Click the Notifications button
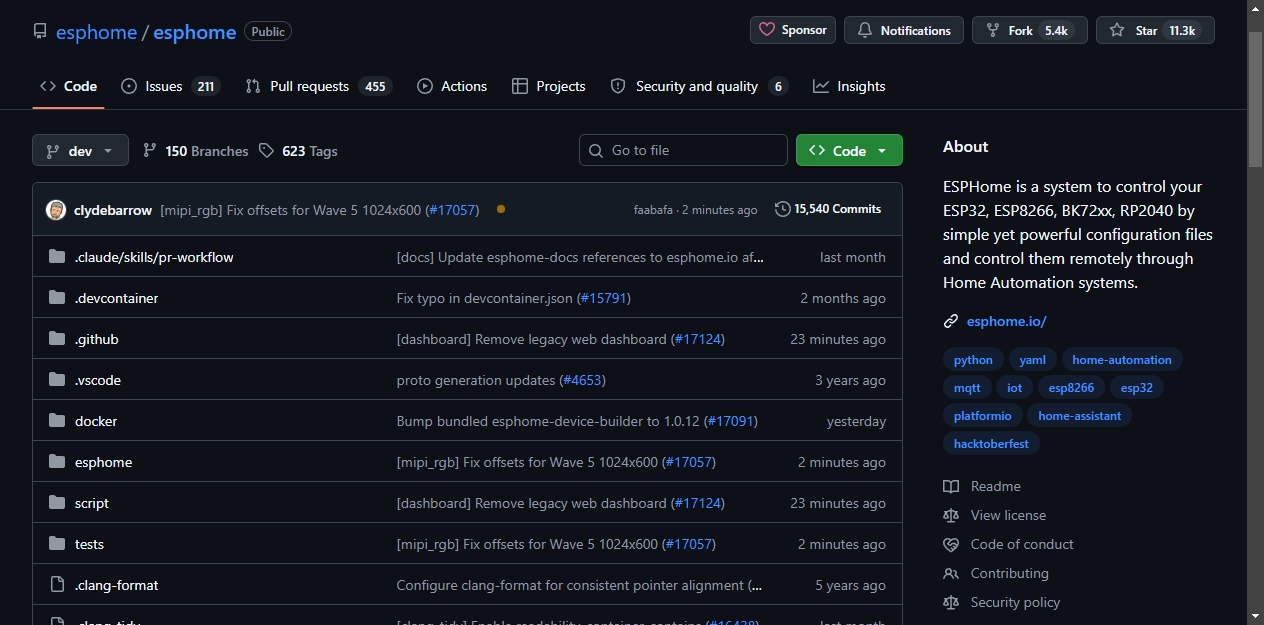1264x625 pixels. tap(904, 30)
